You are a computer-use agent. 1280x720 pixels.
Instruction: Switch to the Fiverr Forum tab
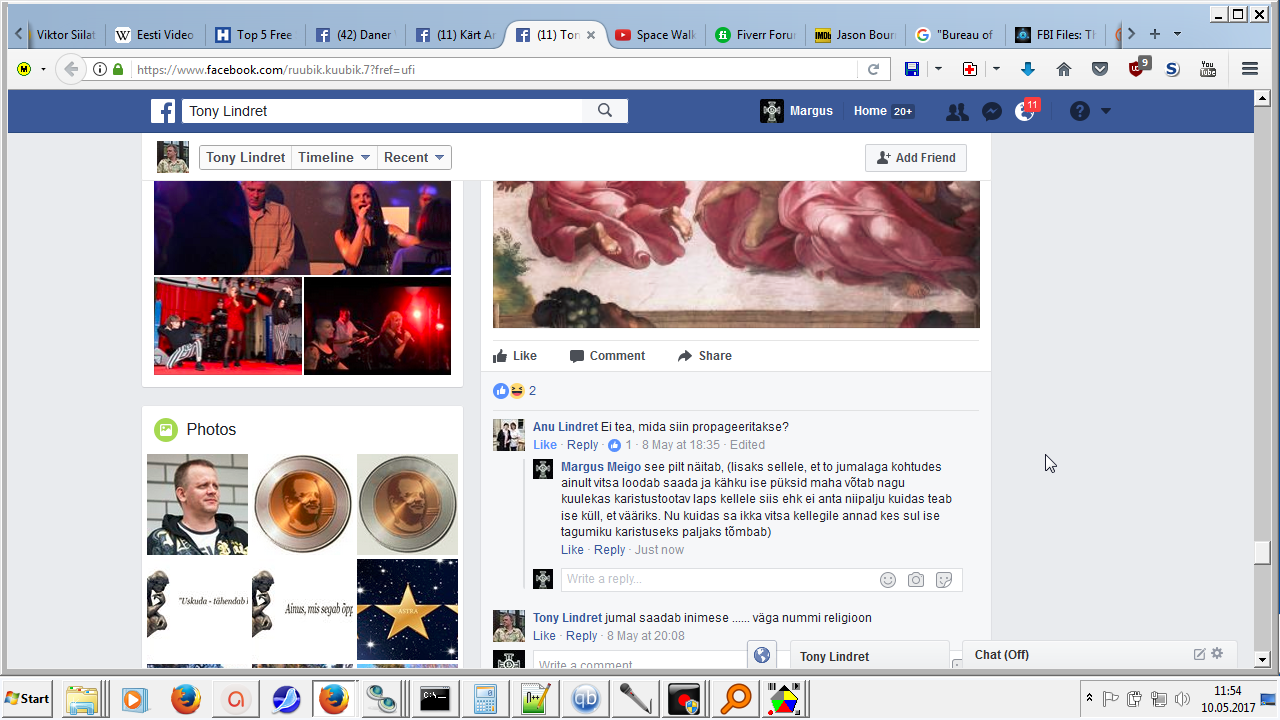pos(755,35)
